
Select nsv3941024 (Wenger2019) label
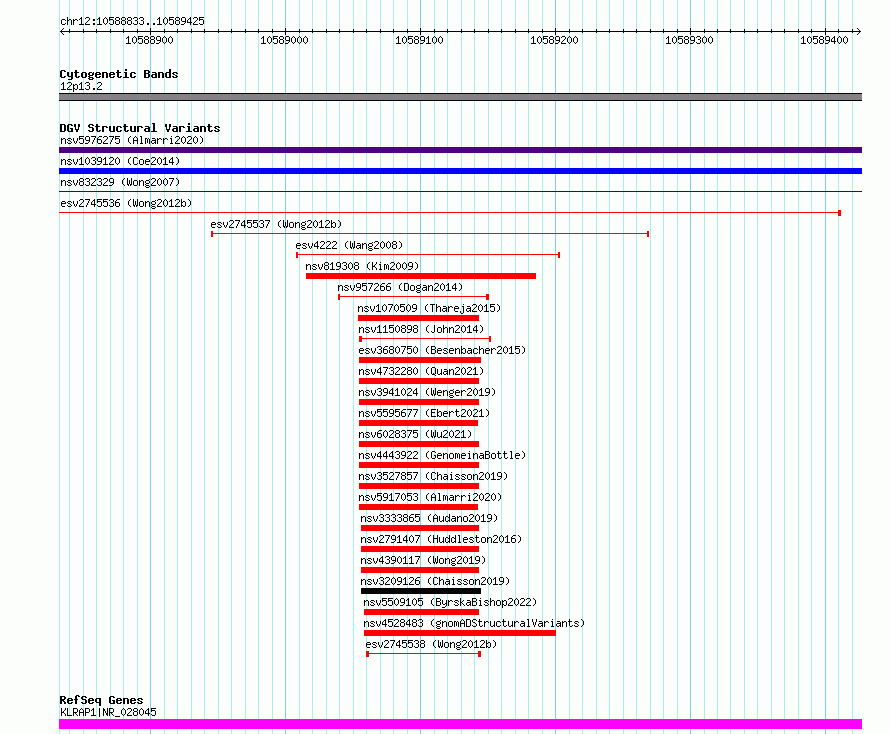point(427,392)
